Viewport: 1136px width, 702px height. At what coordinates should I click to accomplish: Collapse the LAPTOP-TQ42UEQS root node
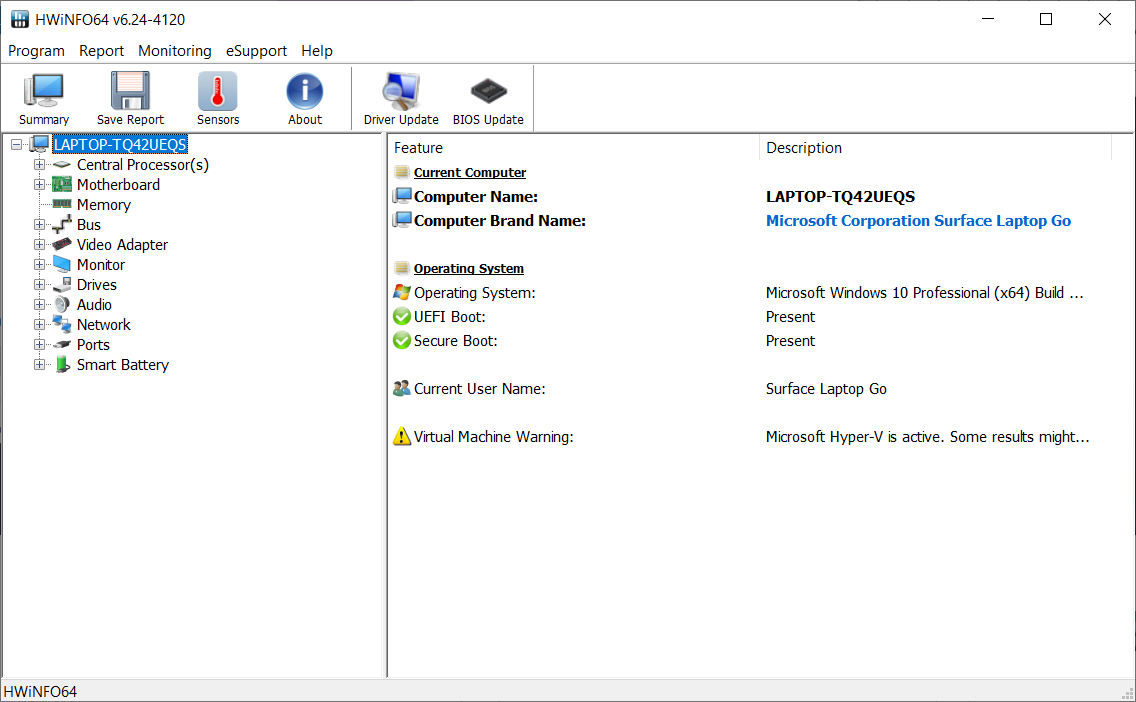[16, 144]
